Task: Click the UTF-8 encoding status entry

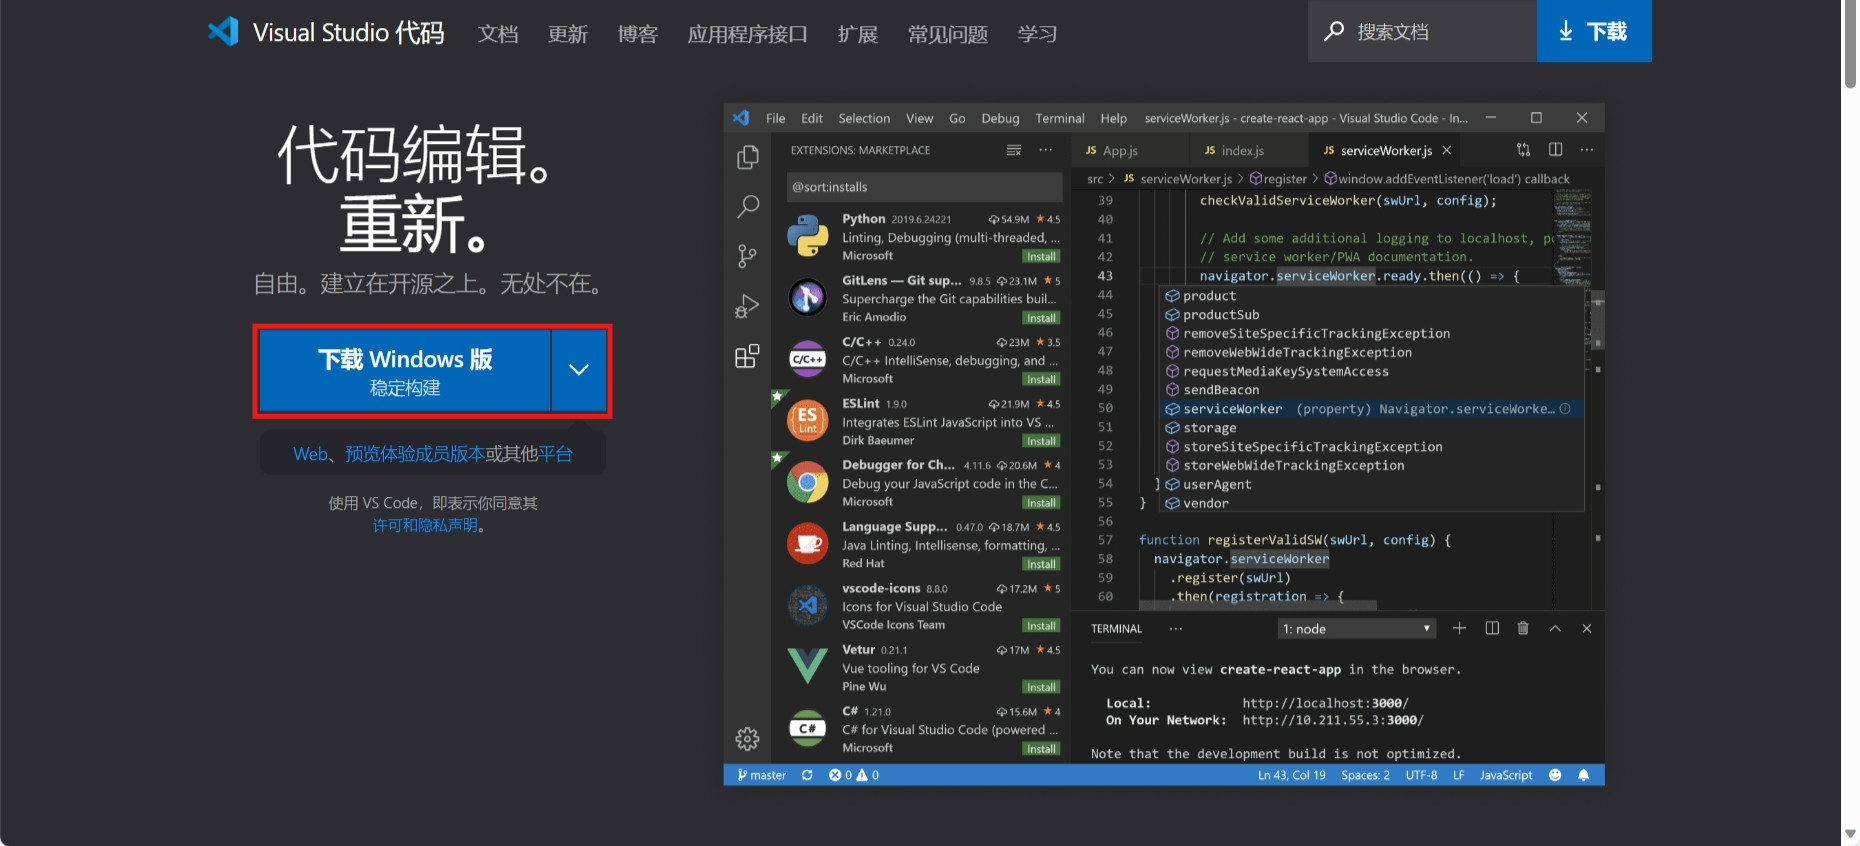Action: point(1421,775)
